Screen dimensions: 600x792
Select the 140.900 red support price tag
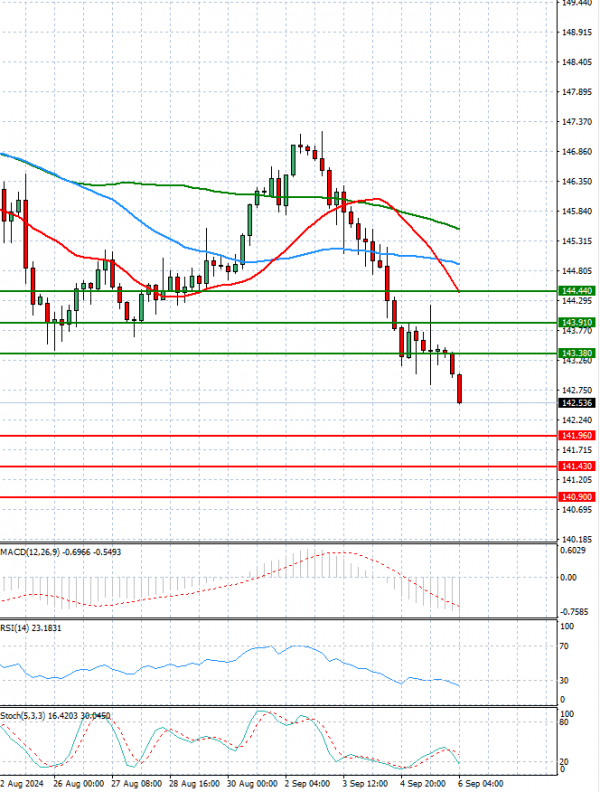[x=575, y=497]
